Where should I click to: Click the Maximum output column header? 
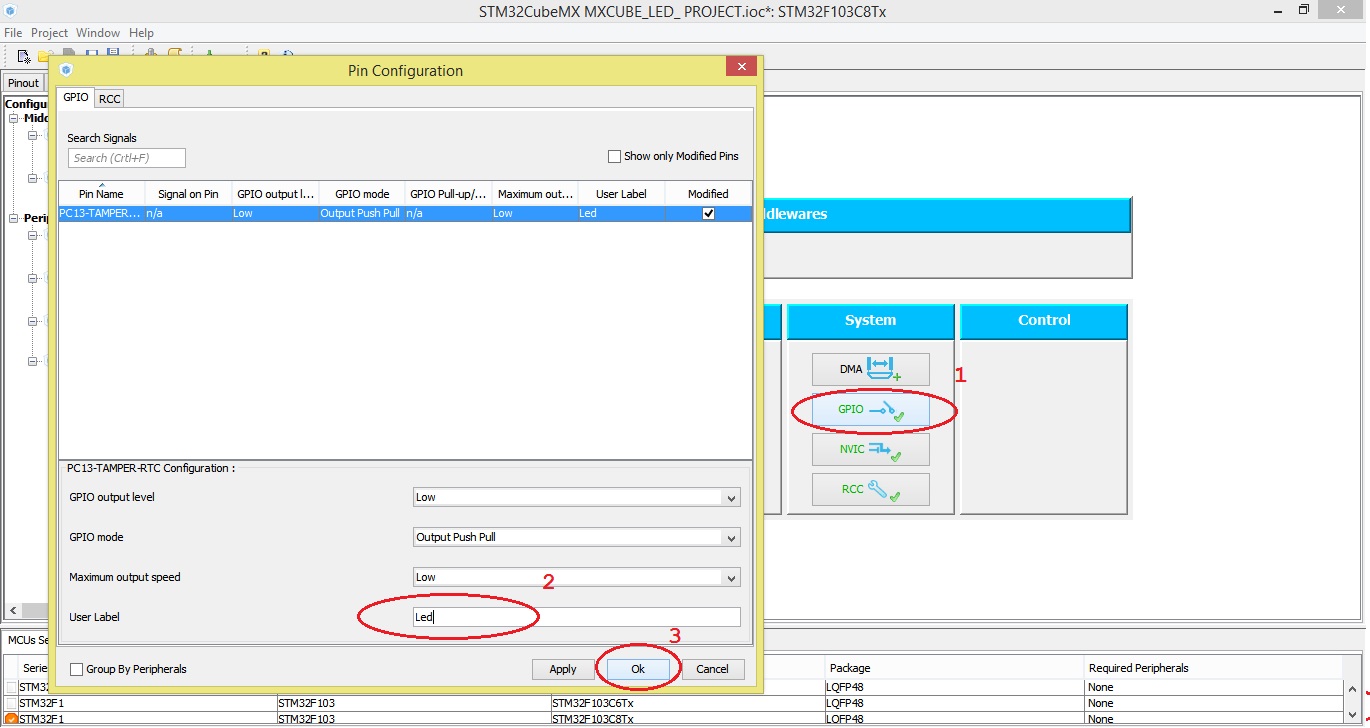click(535, 194)
